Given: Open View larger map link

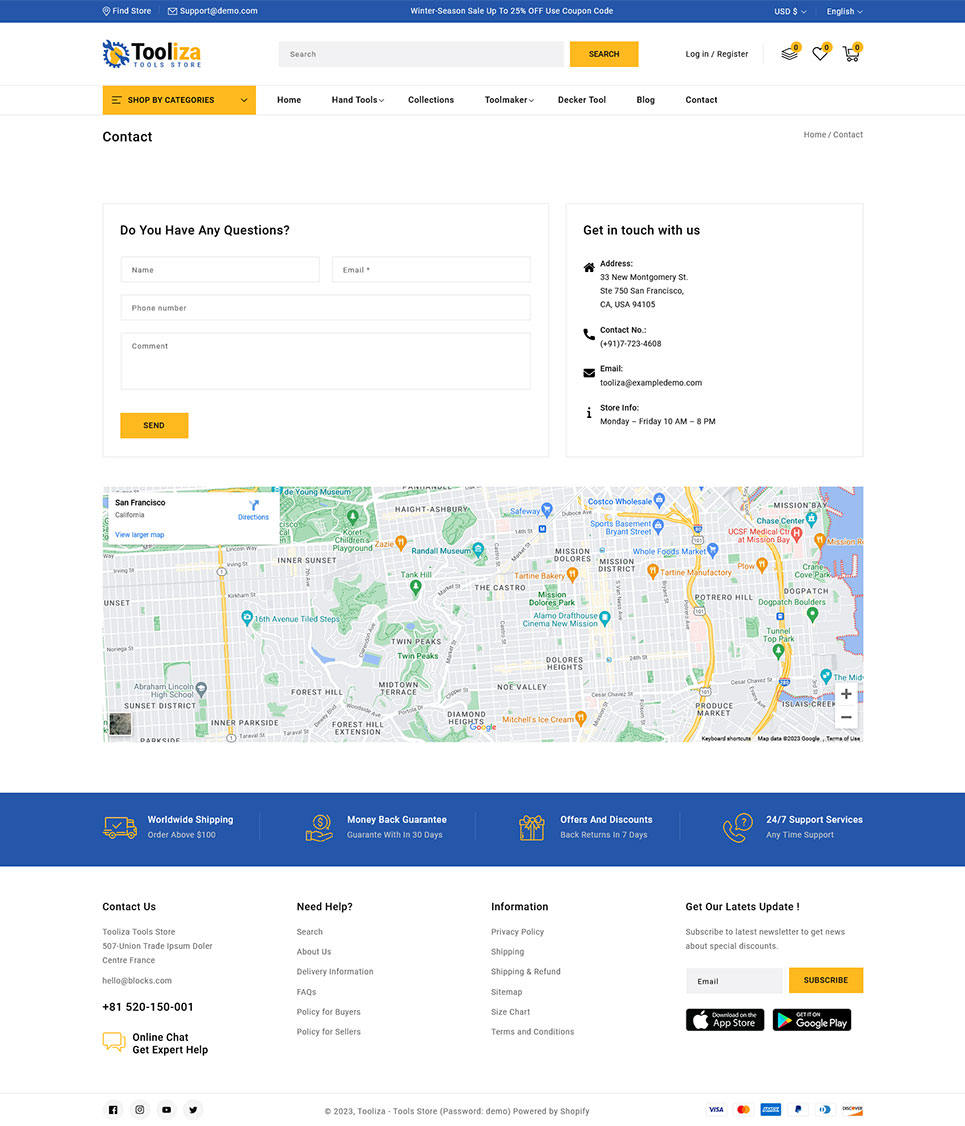Looking at the screenshot, I should 139,535.
